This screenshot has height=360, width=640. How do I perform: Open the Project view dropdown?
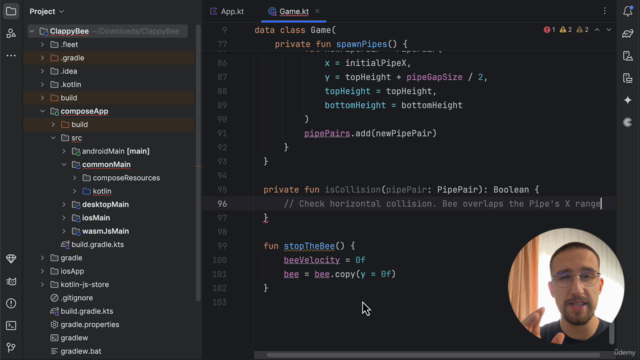[x=47, y=11]
